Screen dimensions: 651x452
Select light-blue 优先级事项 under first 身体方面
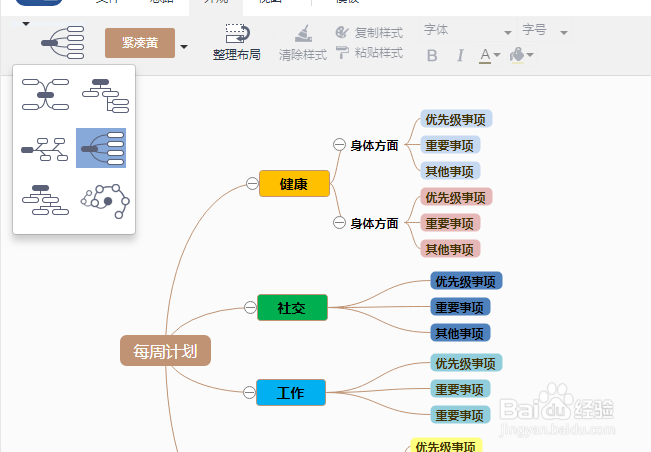pyautogui.click(x=456, y=119)
